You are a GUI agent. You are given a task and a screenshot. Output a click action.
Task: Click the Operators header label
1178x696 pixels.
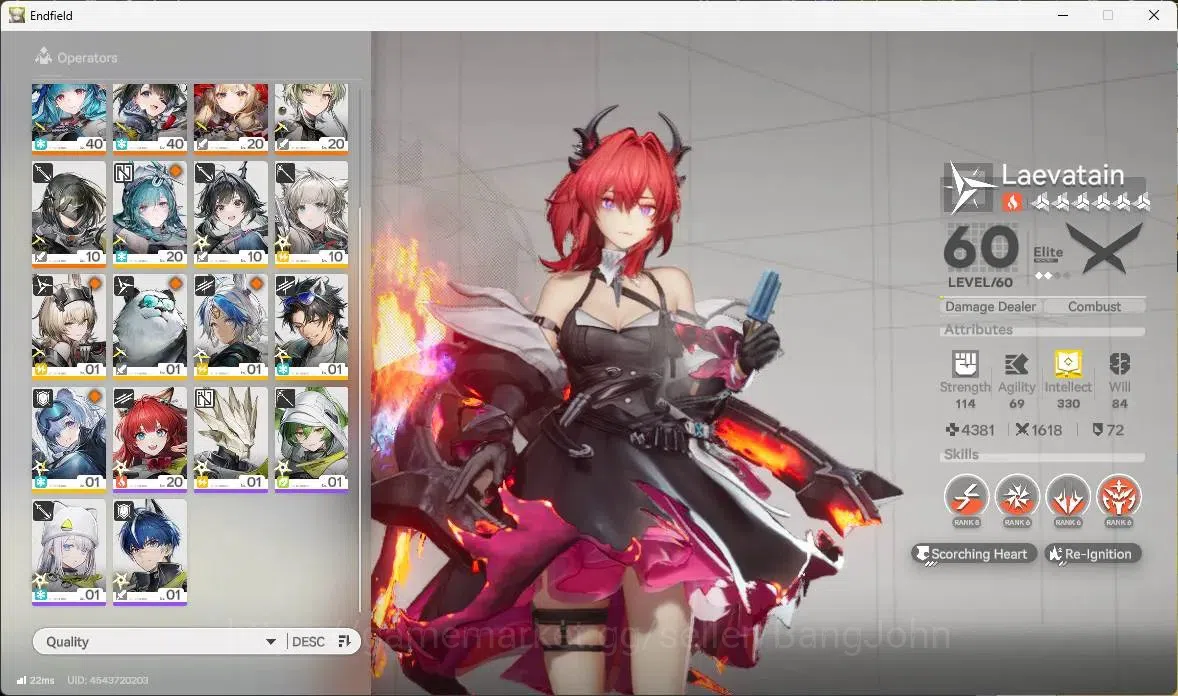[x=87, y=58]
